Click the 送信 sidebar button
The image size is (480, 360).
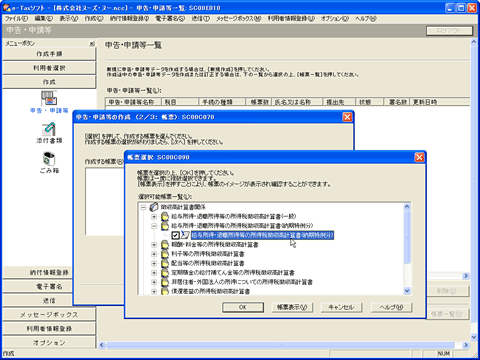point(38,300)
